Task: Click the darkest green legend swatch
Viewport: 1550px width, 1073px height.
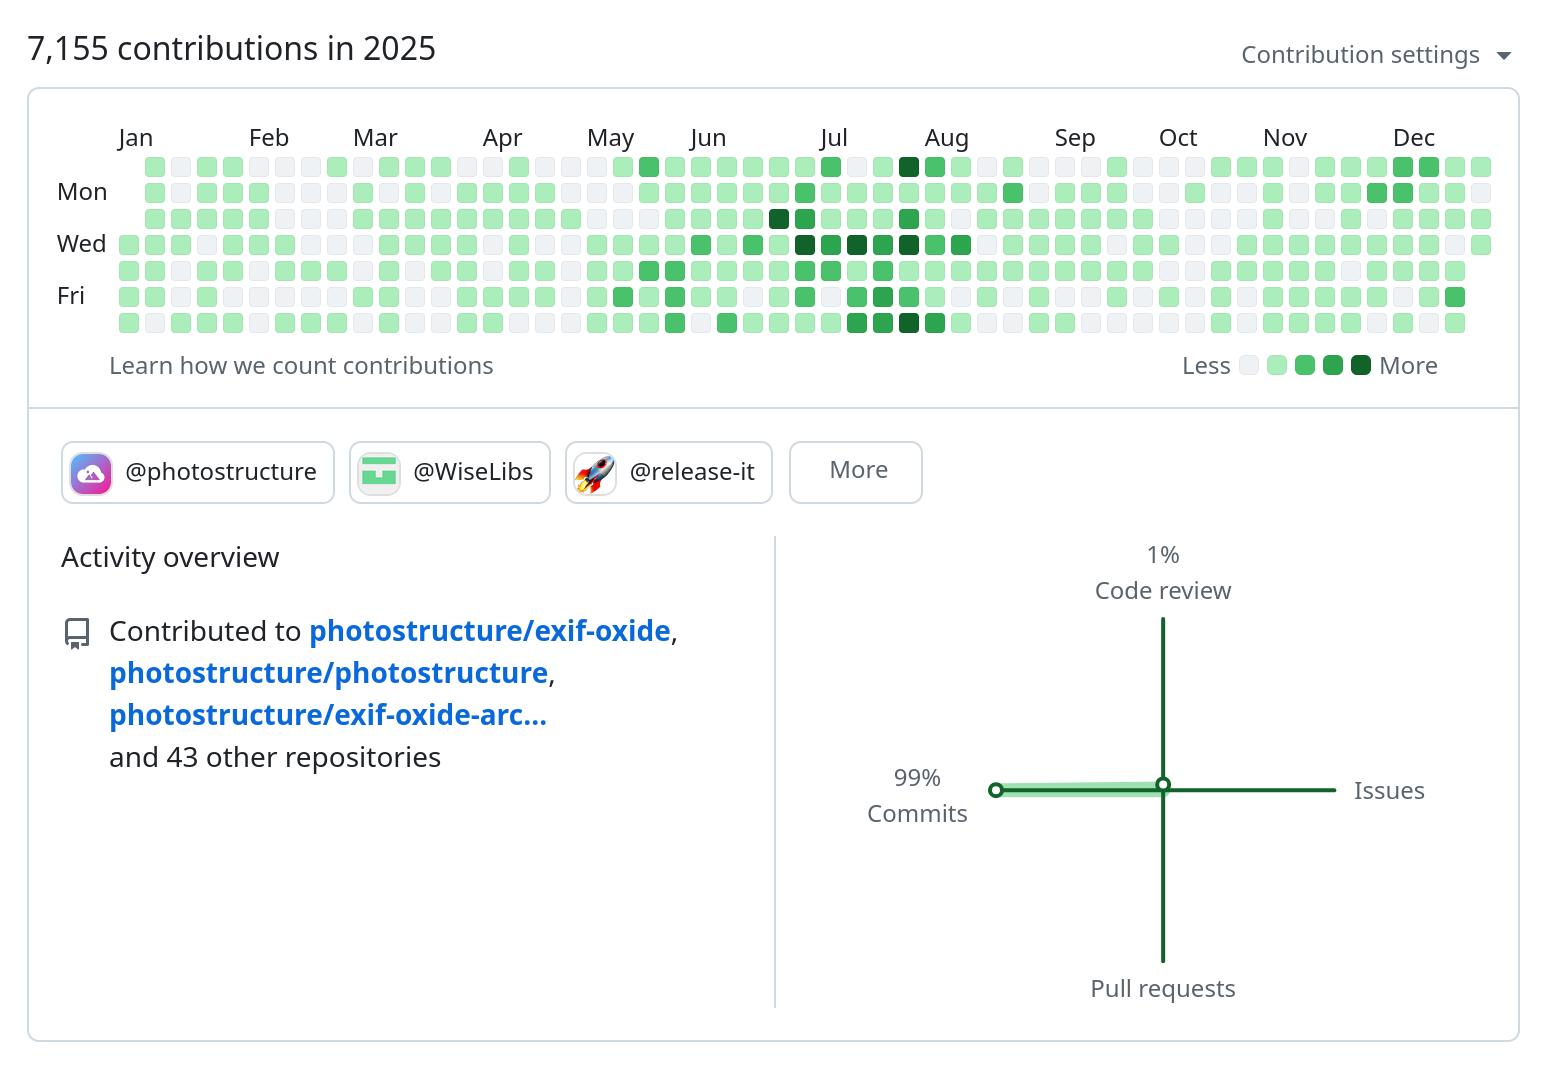Action: [1361, 365]
